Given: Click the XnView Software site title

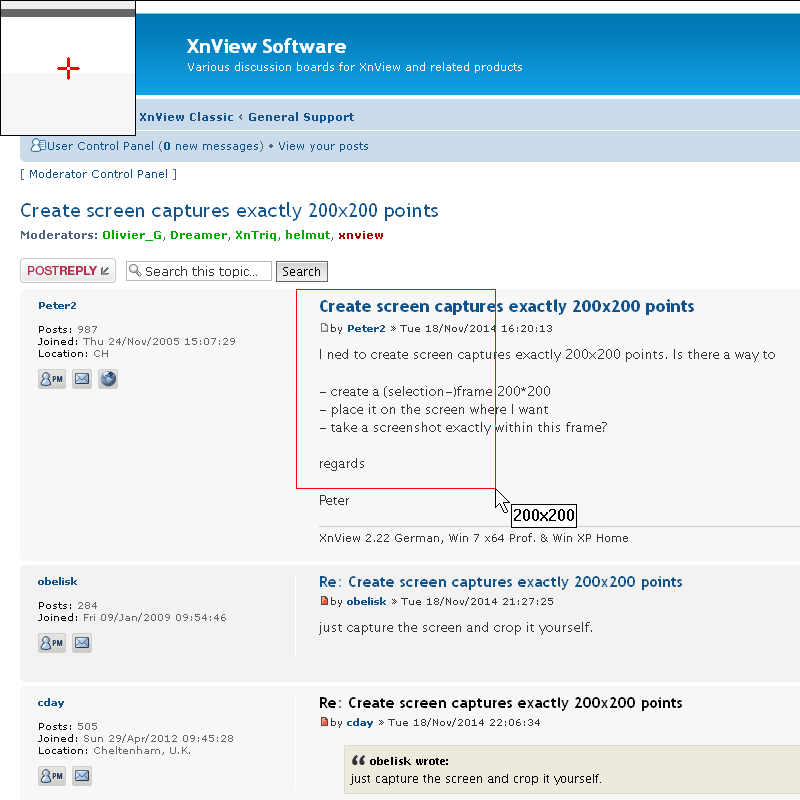Looking at the screenshot, I should (266, 46).
